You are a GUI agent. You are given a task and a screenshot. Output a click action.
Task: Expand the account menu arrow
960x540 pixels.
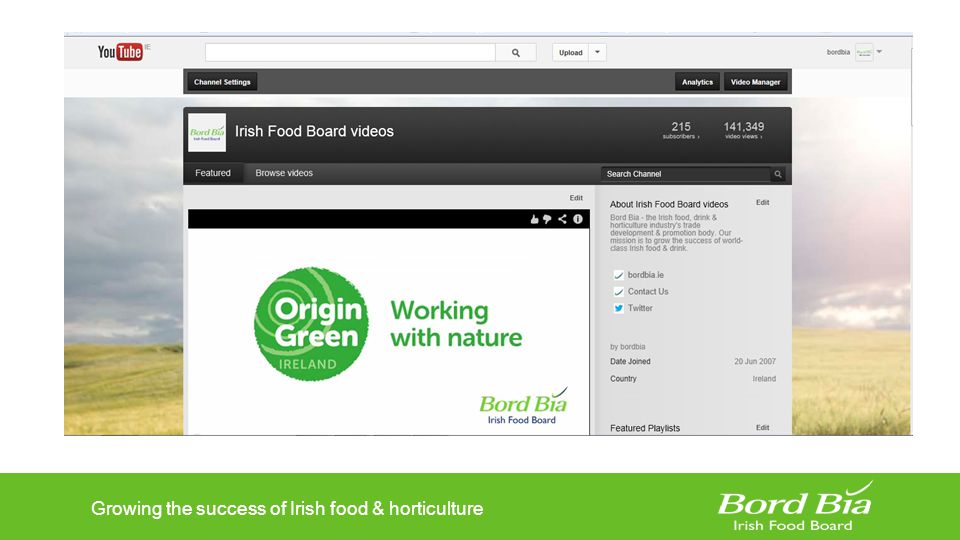[x=879, y=52]
